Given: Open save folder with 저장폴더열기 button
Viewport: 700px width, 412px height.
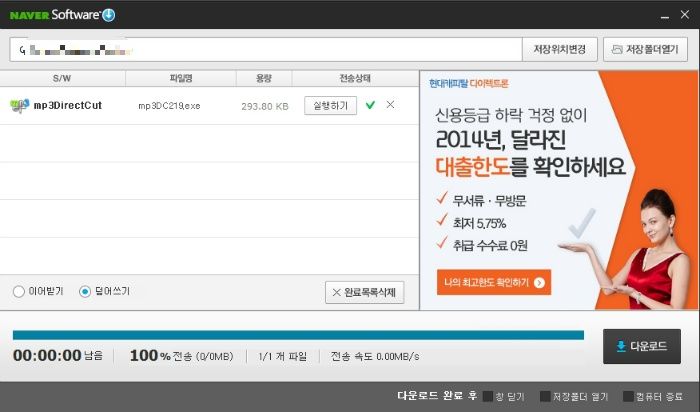Looking at the screenshot, I should [x=645, y=49].
